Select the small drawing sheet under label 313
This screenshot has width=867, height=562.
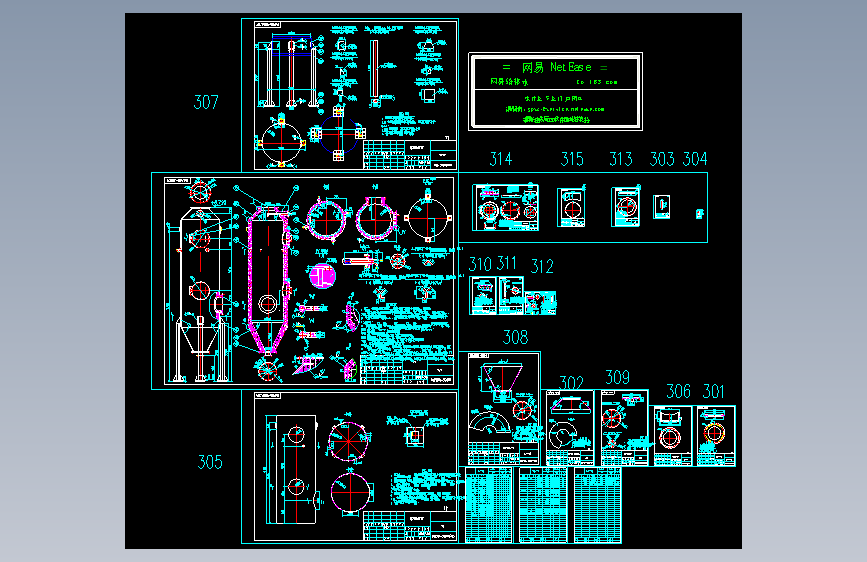pyautogui.click(x=625, y=206)
